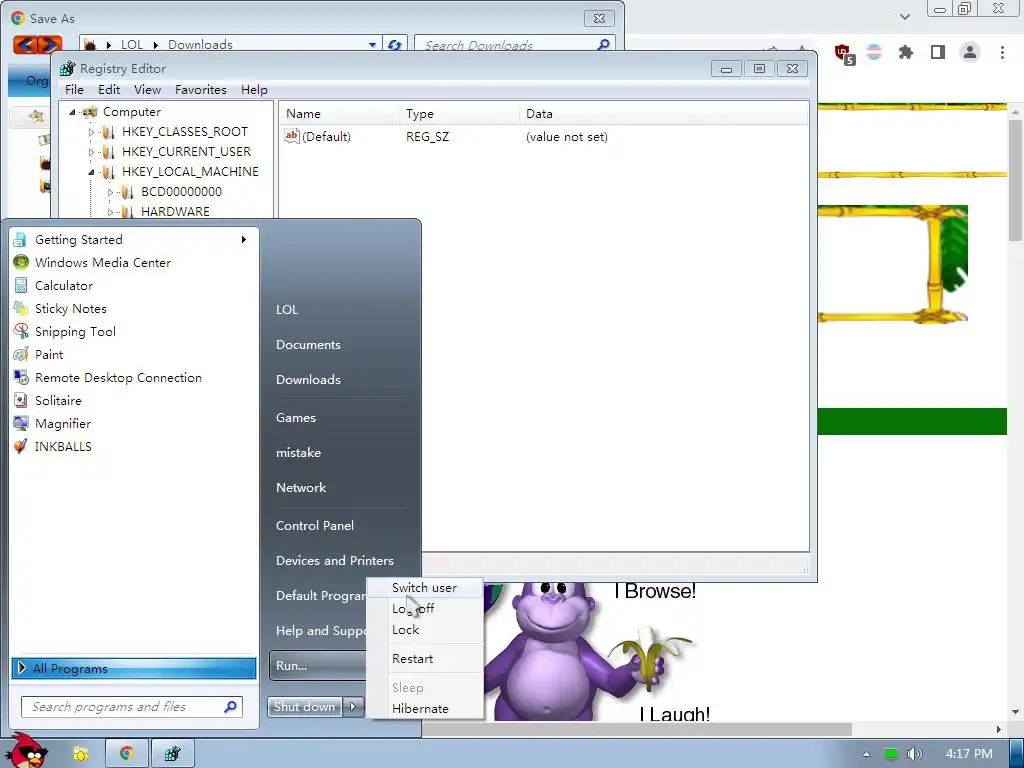Open All Programs list

(134, 669)
